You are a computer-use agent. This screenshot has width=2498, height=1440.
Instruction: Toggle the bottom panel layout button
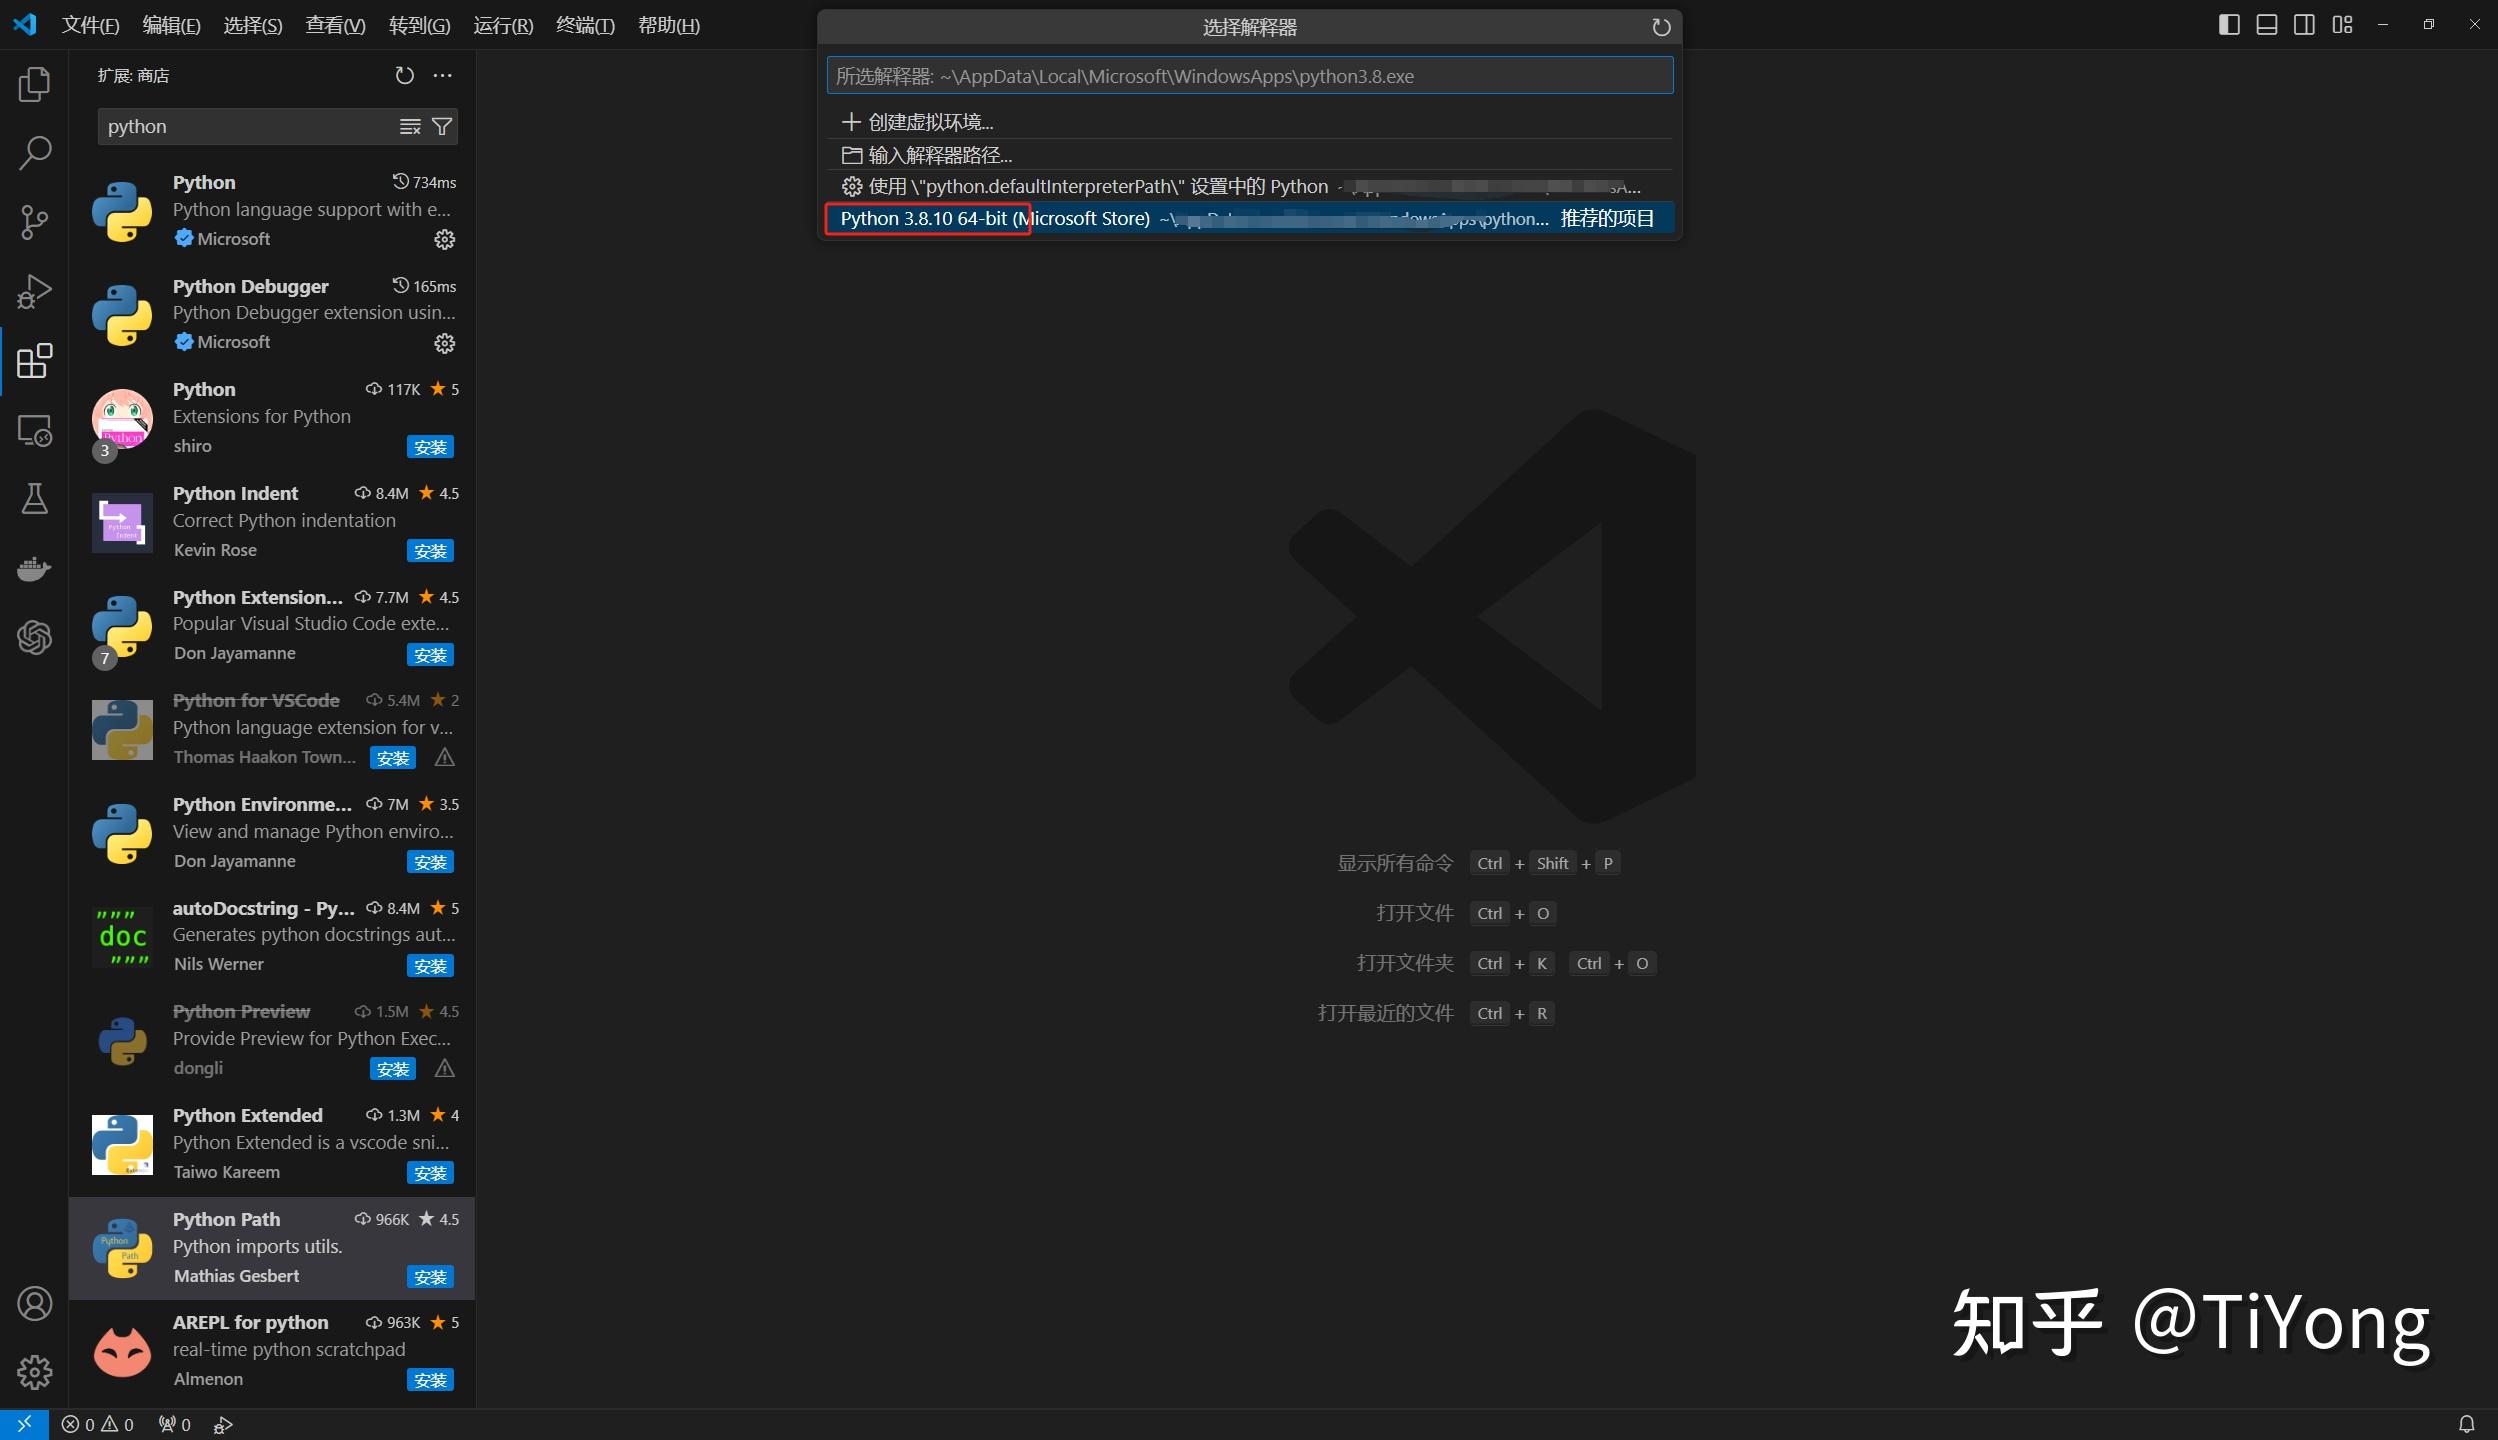tap(2267, 25)
